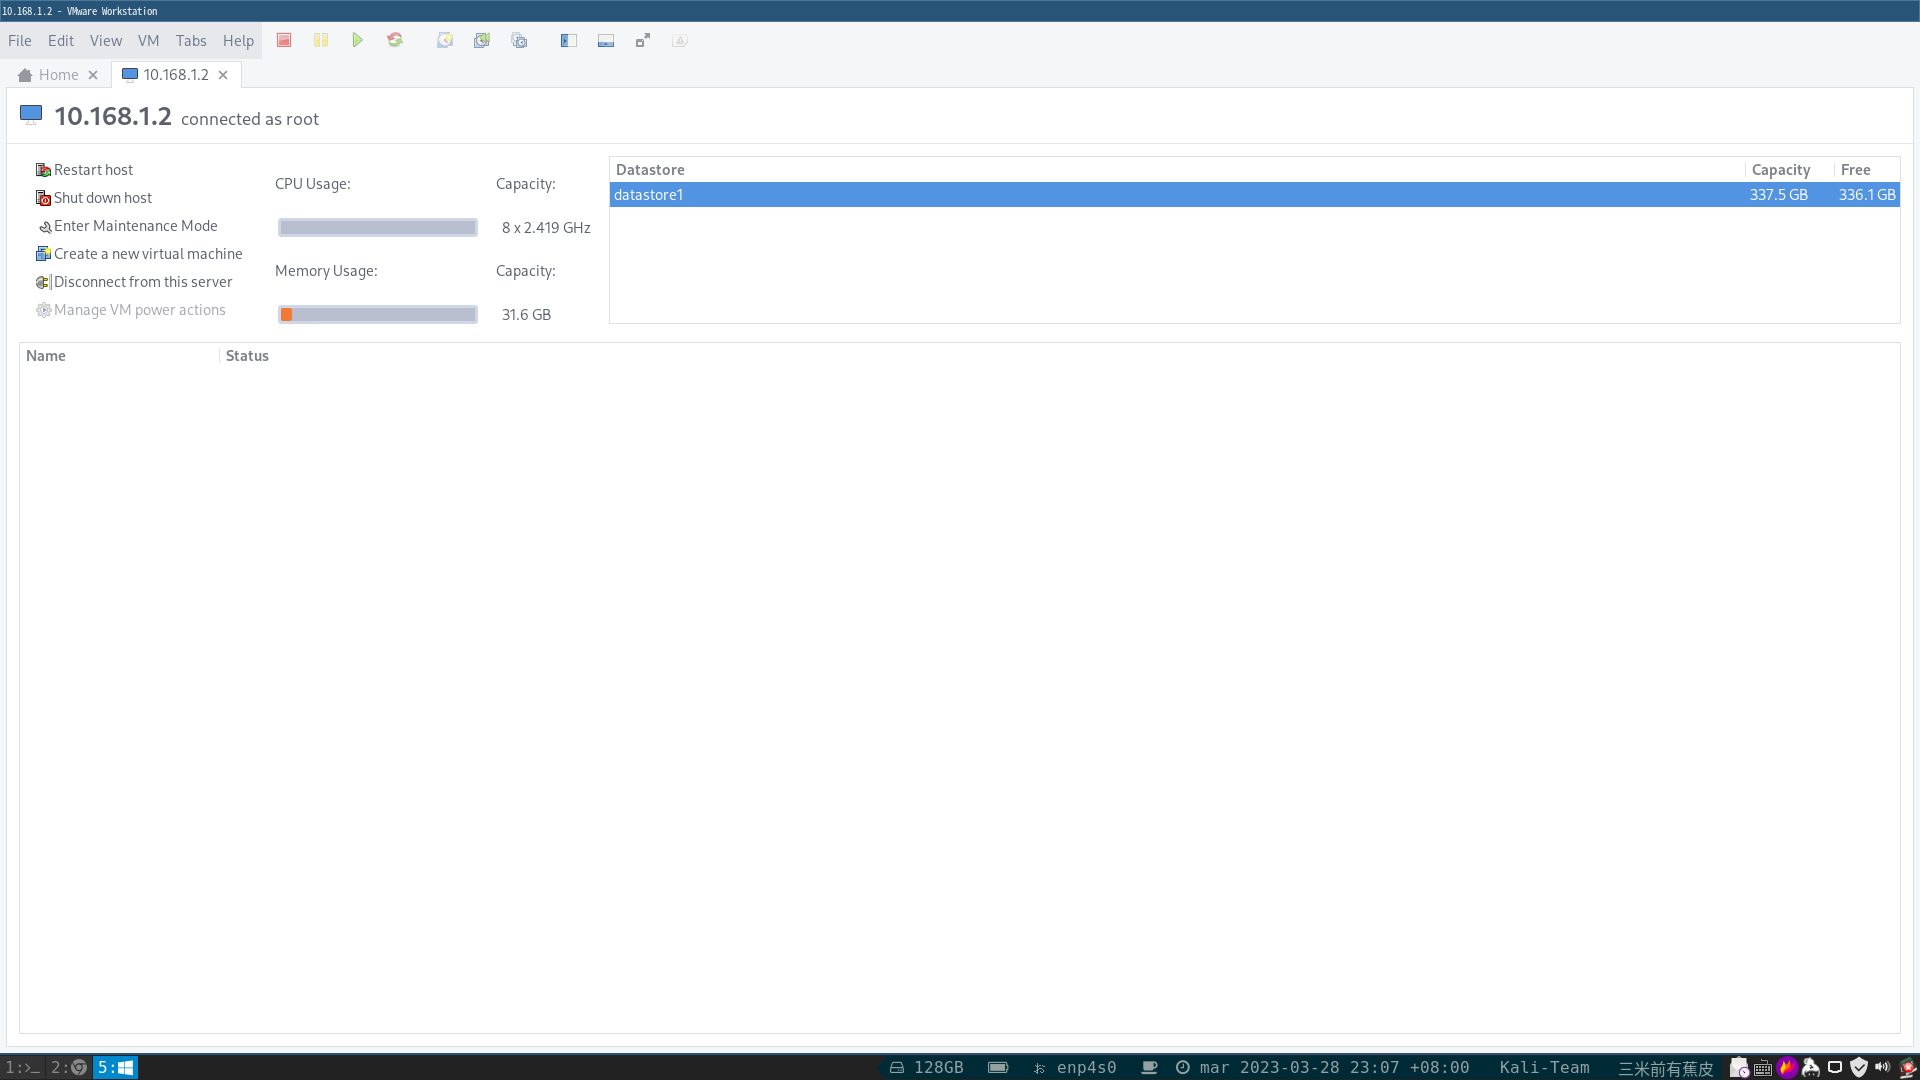Switch to workspace 5 Windows in taskbar
The width and height of the screenshot is (1920, 1080).
tap(116, 1068)
